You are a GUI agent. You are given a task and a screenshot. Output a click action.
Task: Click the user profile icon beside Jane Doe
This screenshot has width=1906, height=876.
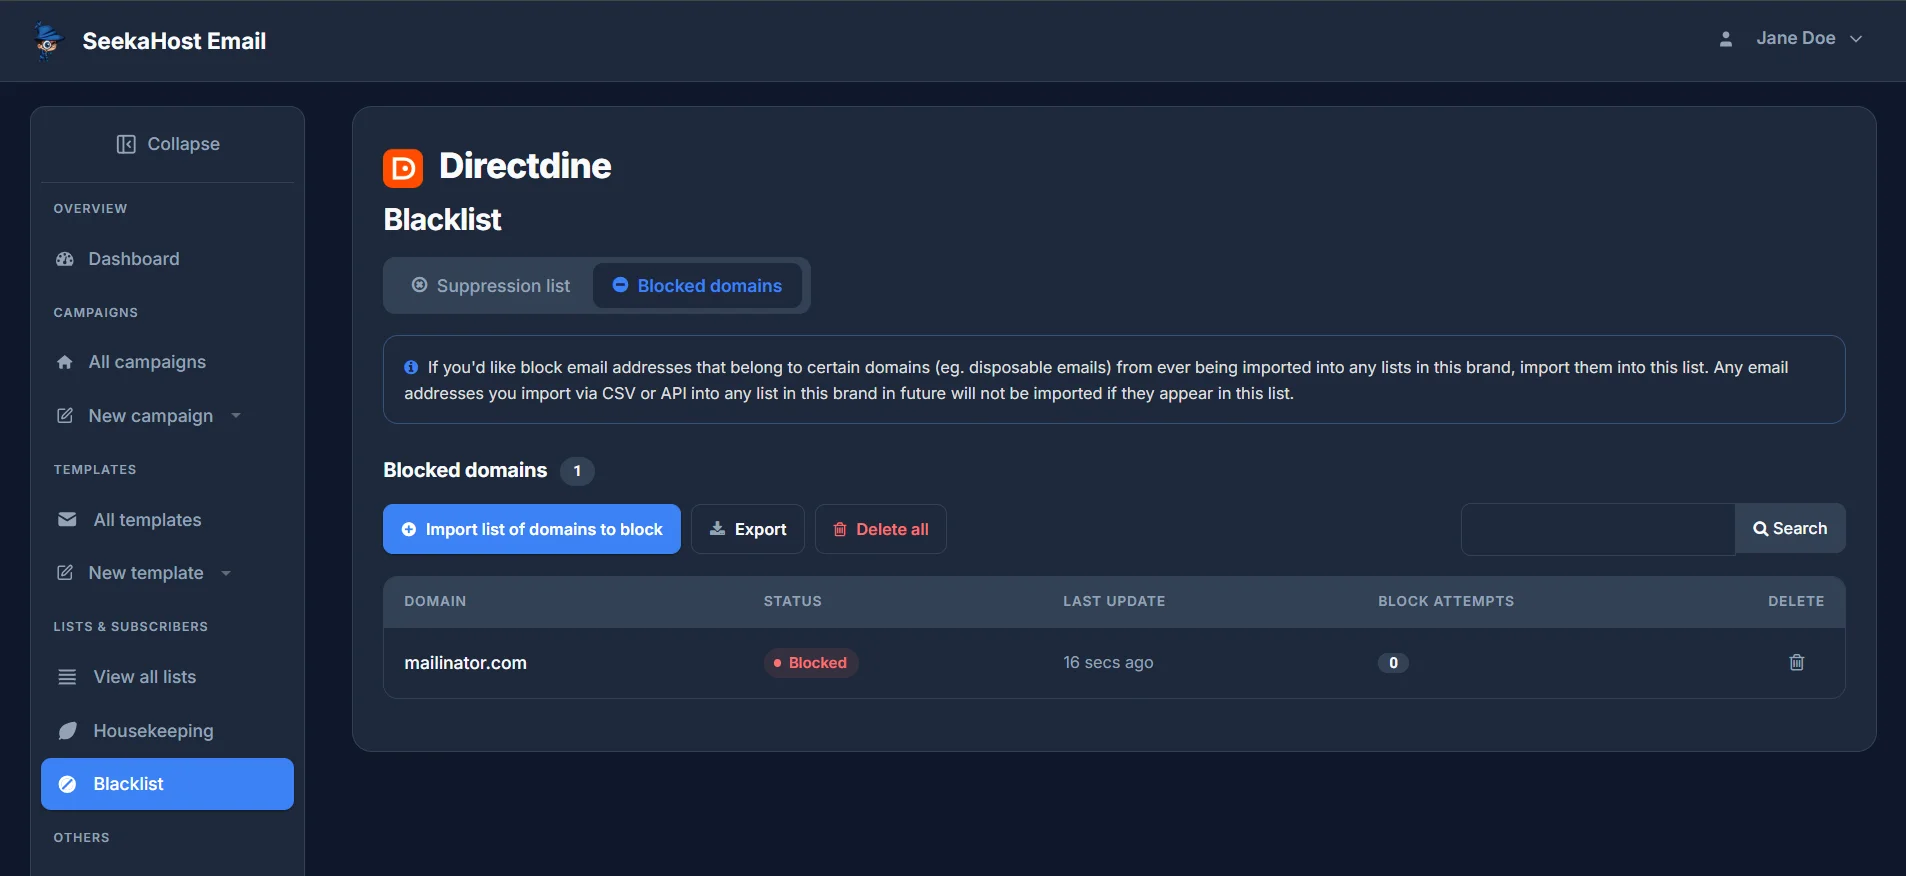click(x=1725, y=39)
